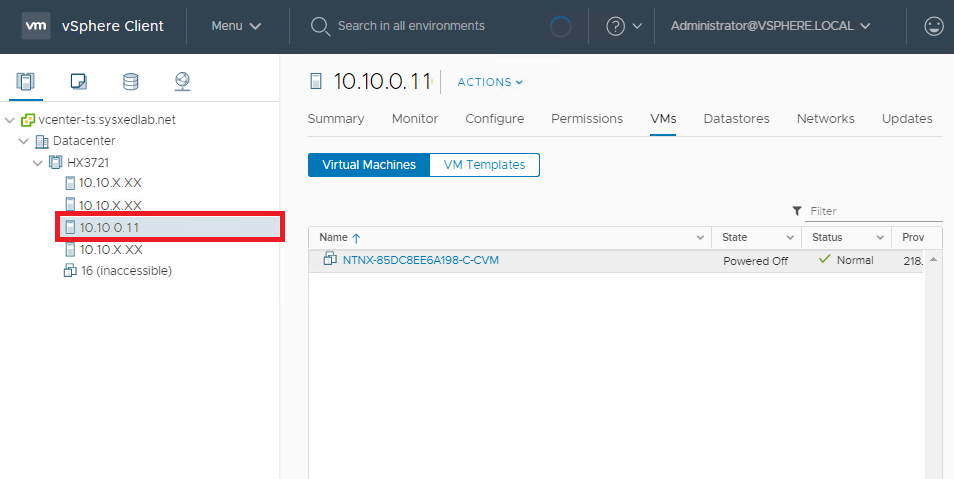The image size is (954, 479).
Task: Sort by the Name column header
Action: click(x=333, y=237)
